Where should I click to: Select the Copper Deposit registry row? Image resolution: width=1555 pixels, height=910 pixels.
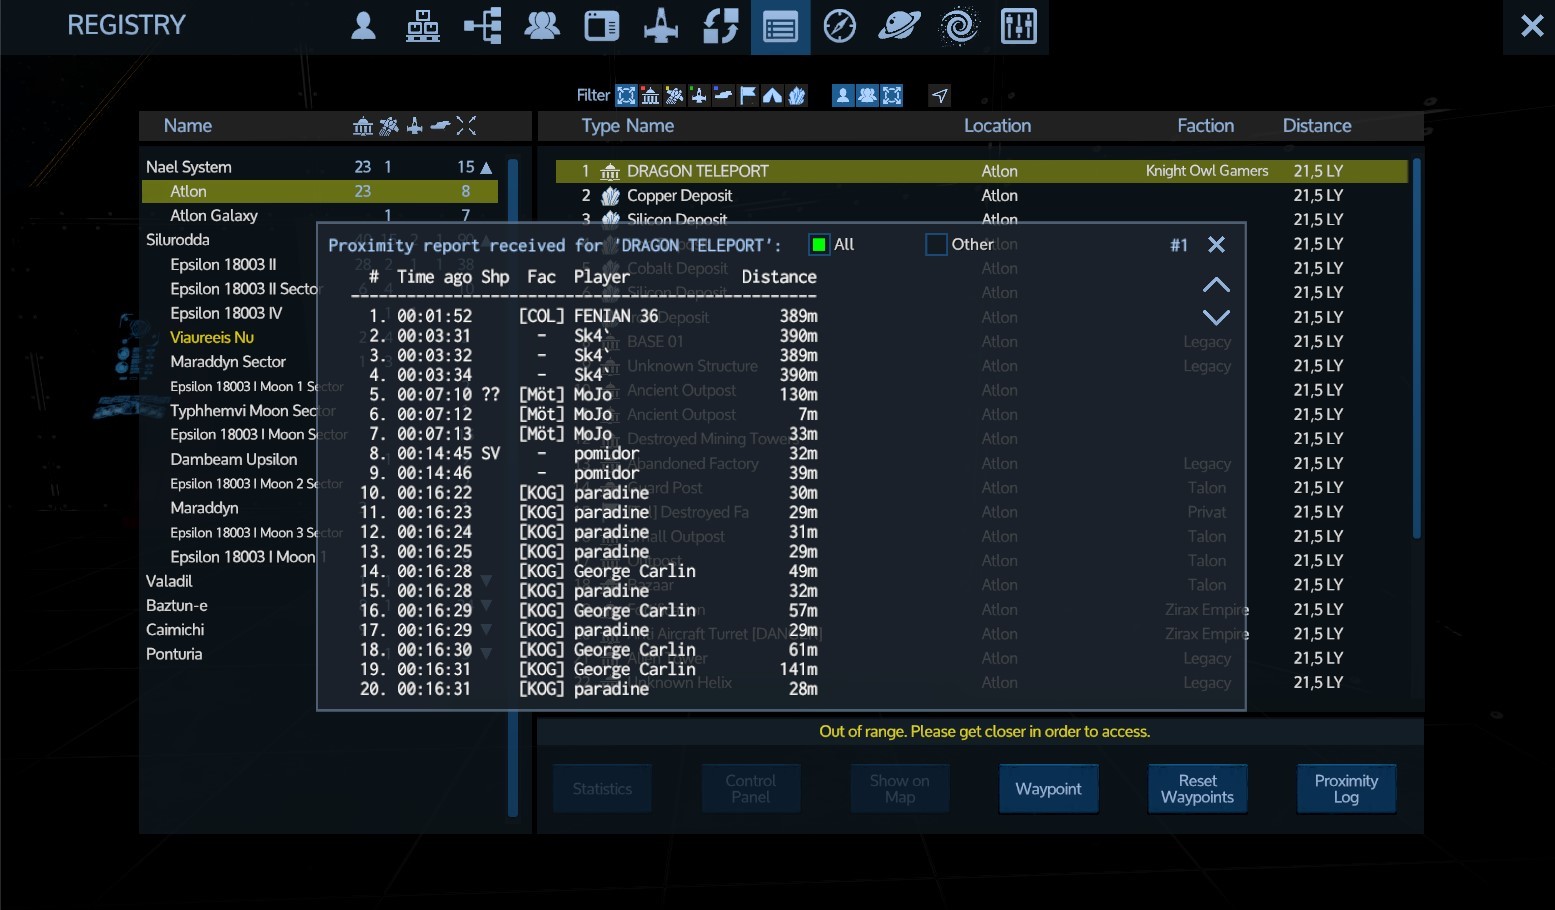click(x=981, y=195)
